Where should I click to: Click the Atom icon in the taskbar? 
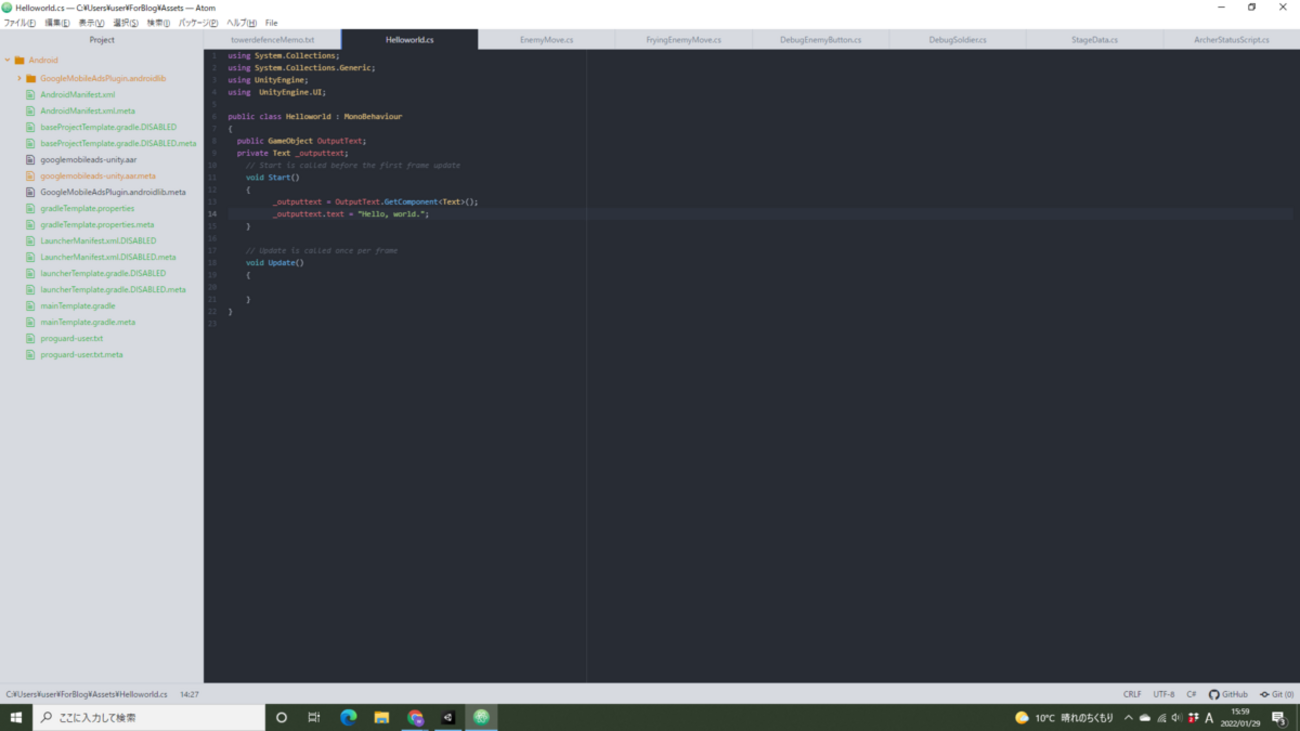[x=481, y=717]
